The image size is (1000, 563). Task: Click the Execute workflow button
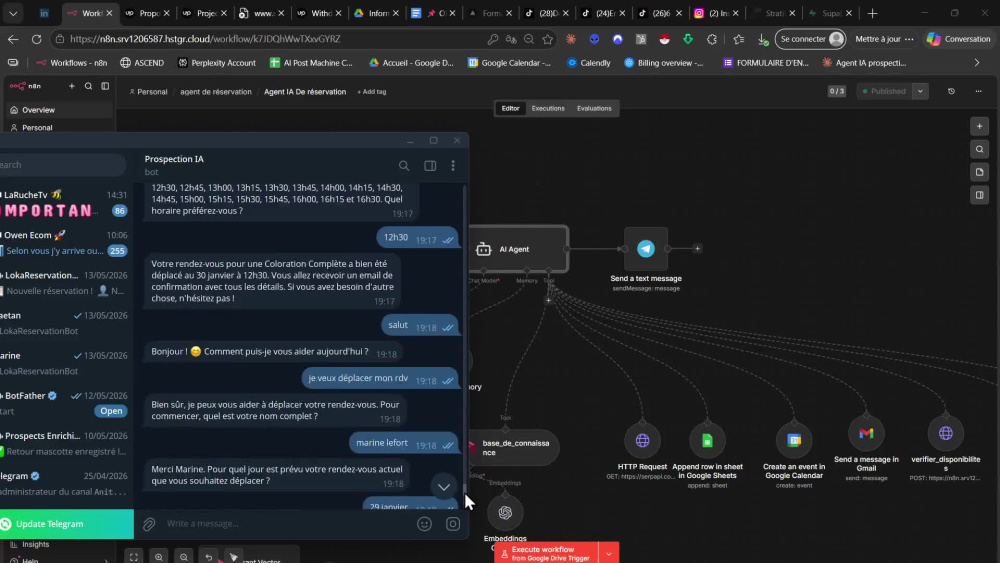547,553
